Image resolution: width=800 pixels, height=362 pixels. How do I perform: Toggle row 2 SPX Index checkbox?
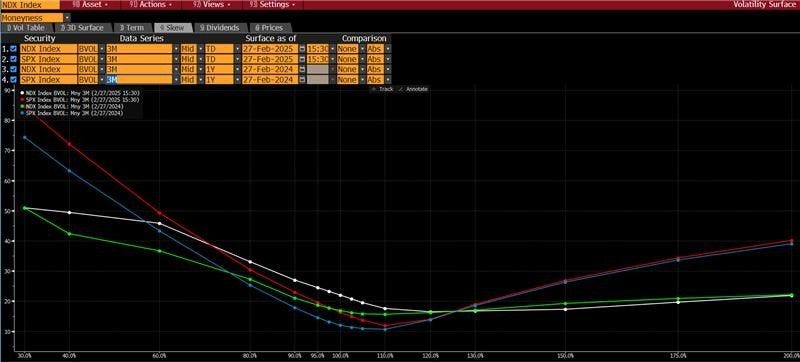point(13,59)
